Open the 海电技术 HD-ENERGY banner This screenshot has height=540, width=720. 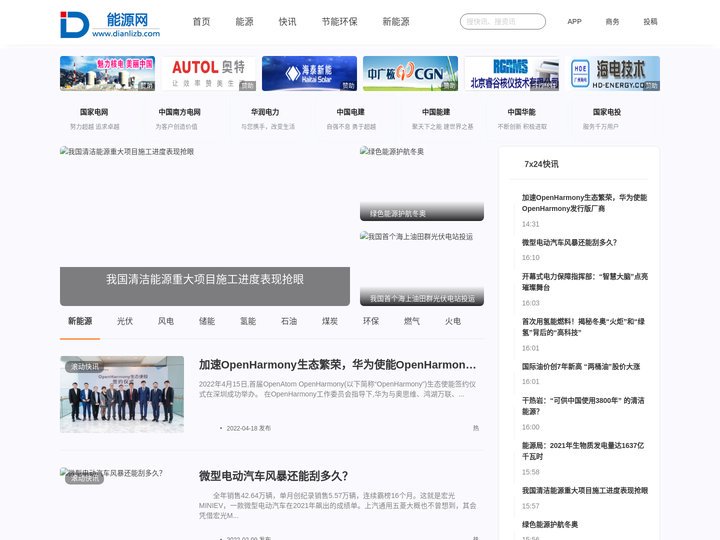[x=613, y=73]
